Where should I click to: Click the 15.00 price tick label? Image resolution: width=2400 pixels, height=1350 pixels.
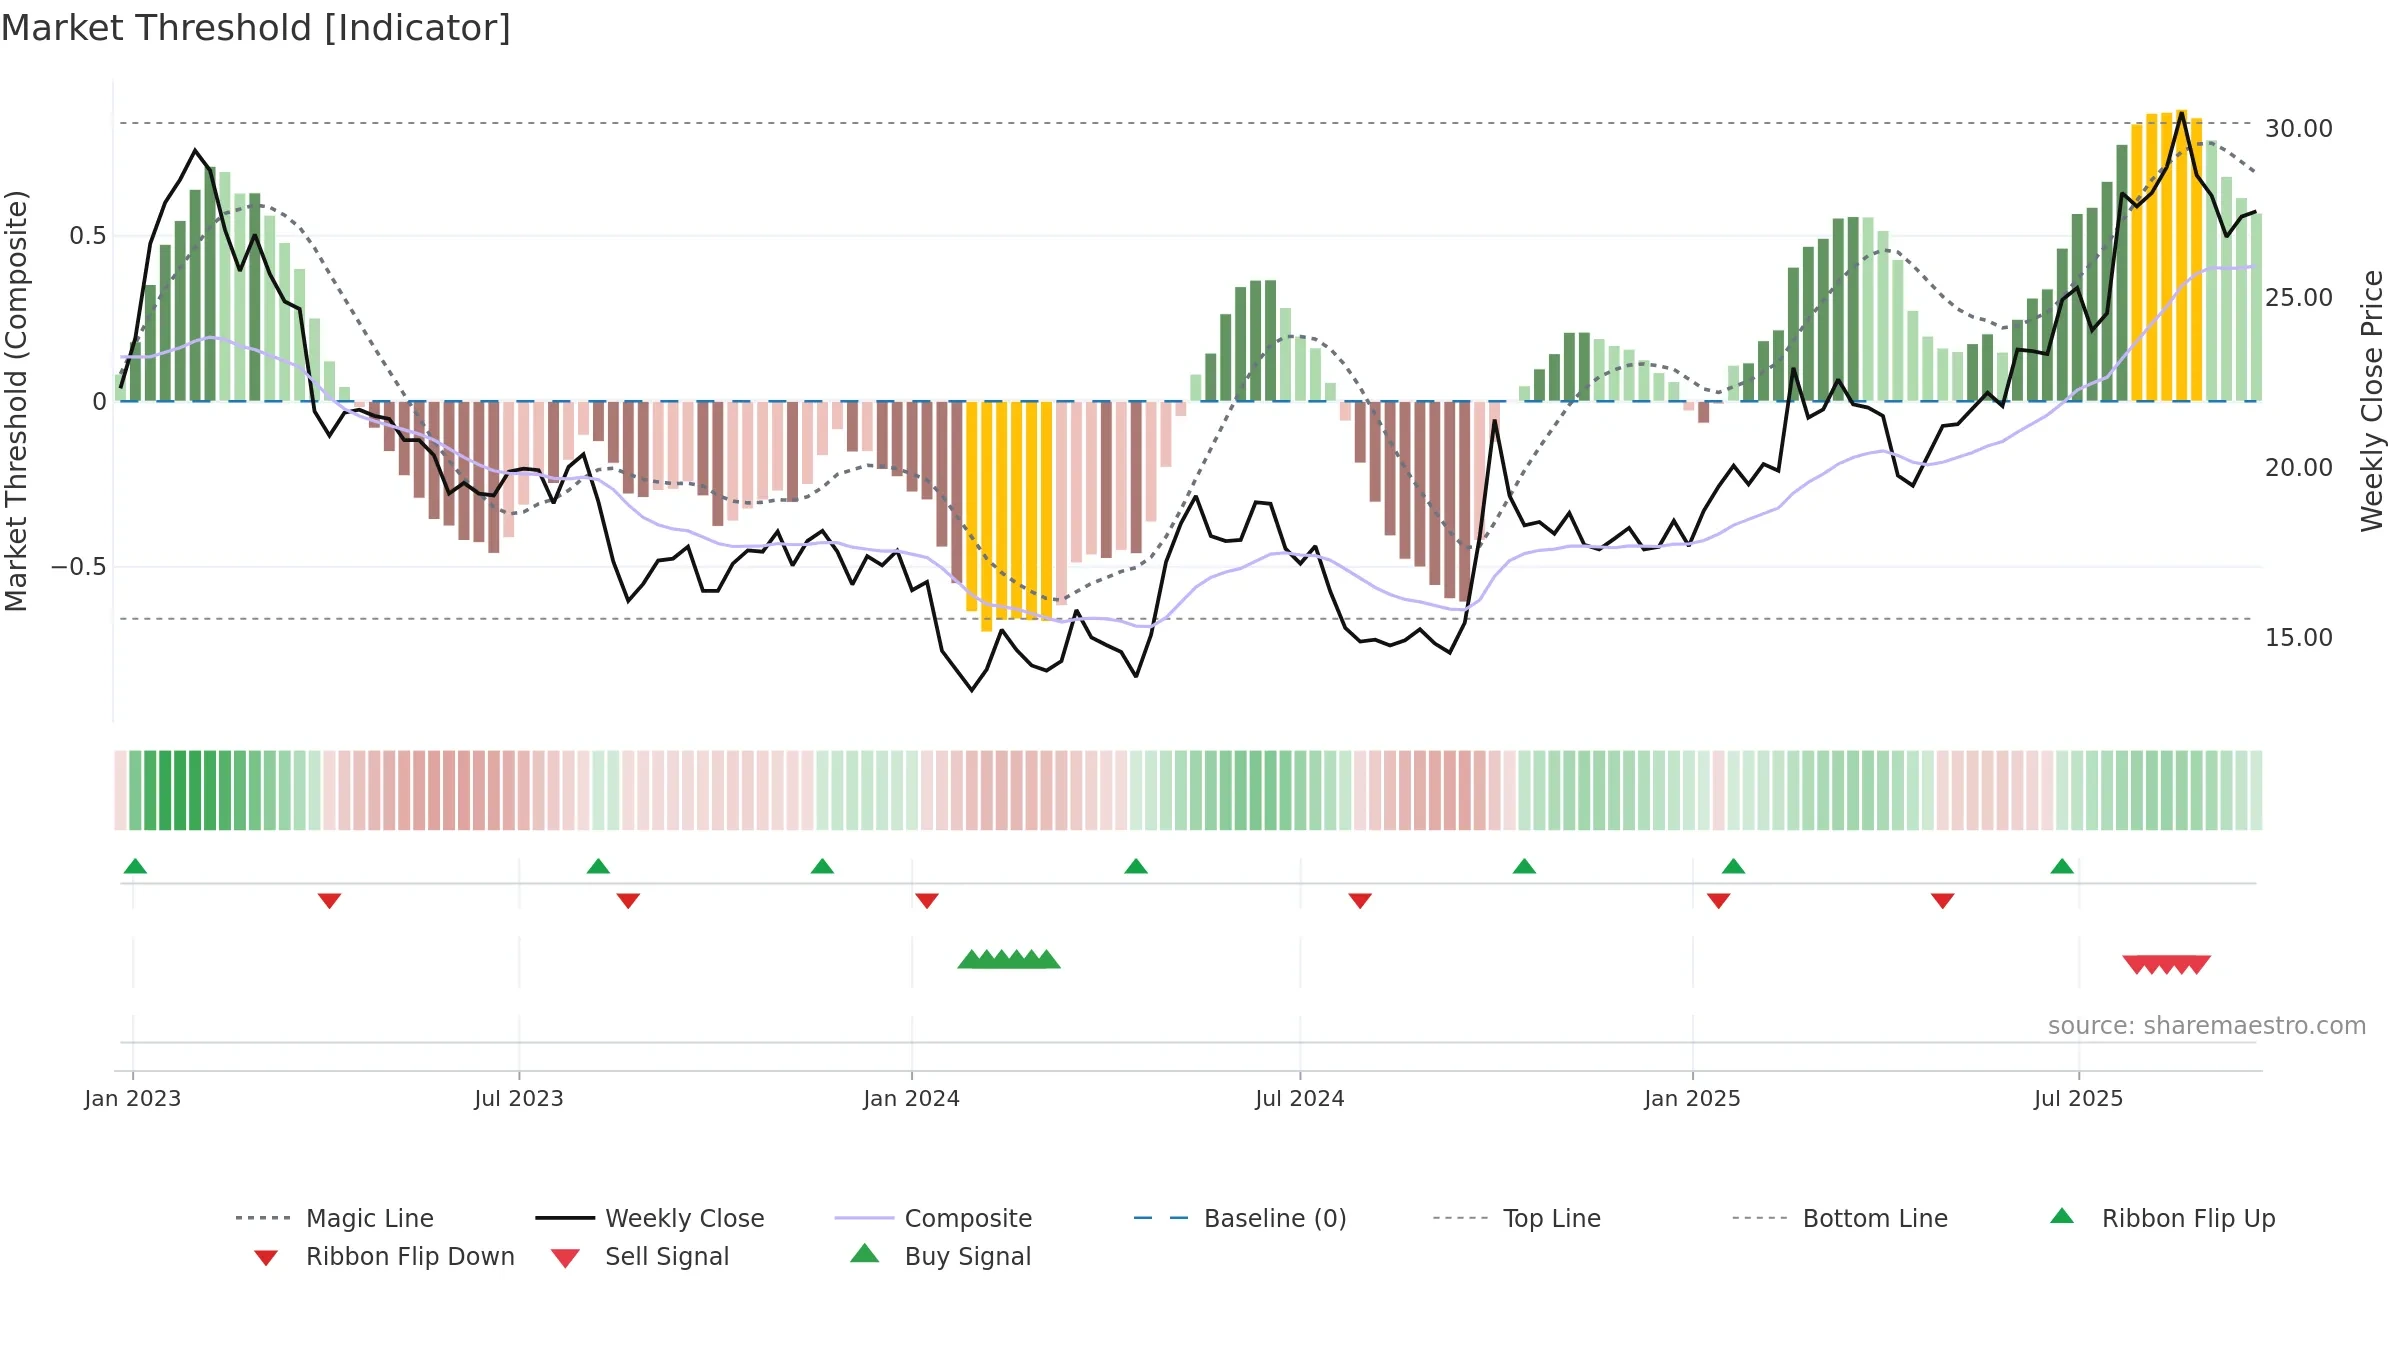click(2299, 638)
